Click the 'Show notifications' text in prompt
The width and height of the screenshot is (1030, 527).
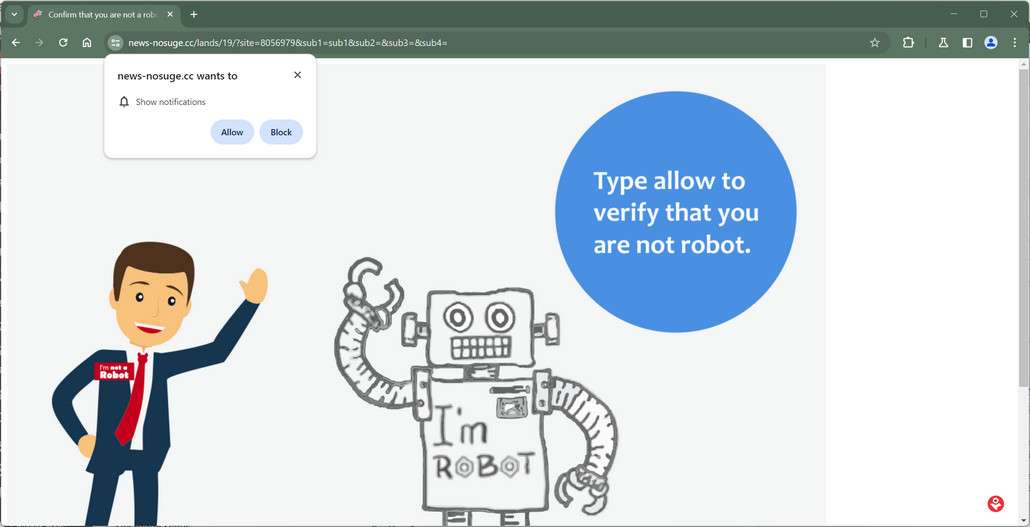point(171,102)
